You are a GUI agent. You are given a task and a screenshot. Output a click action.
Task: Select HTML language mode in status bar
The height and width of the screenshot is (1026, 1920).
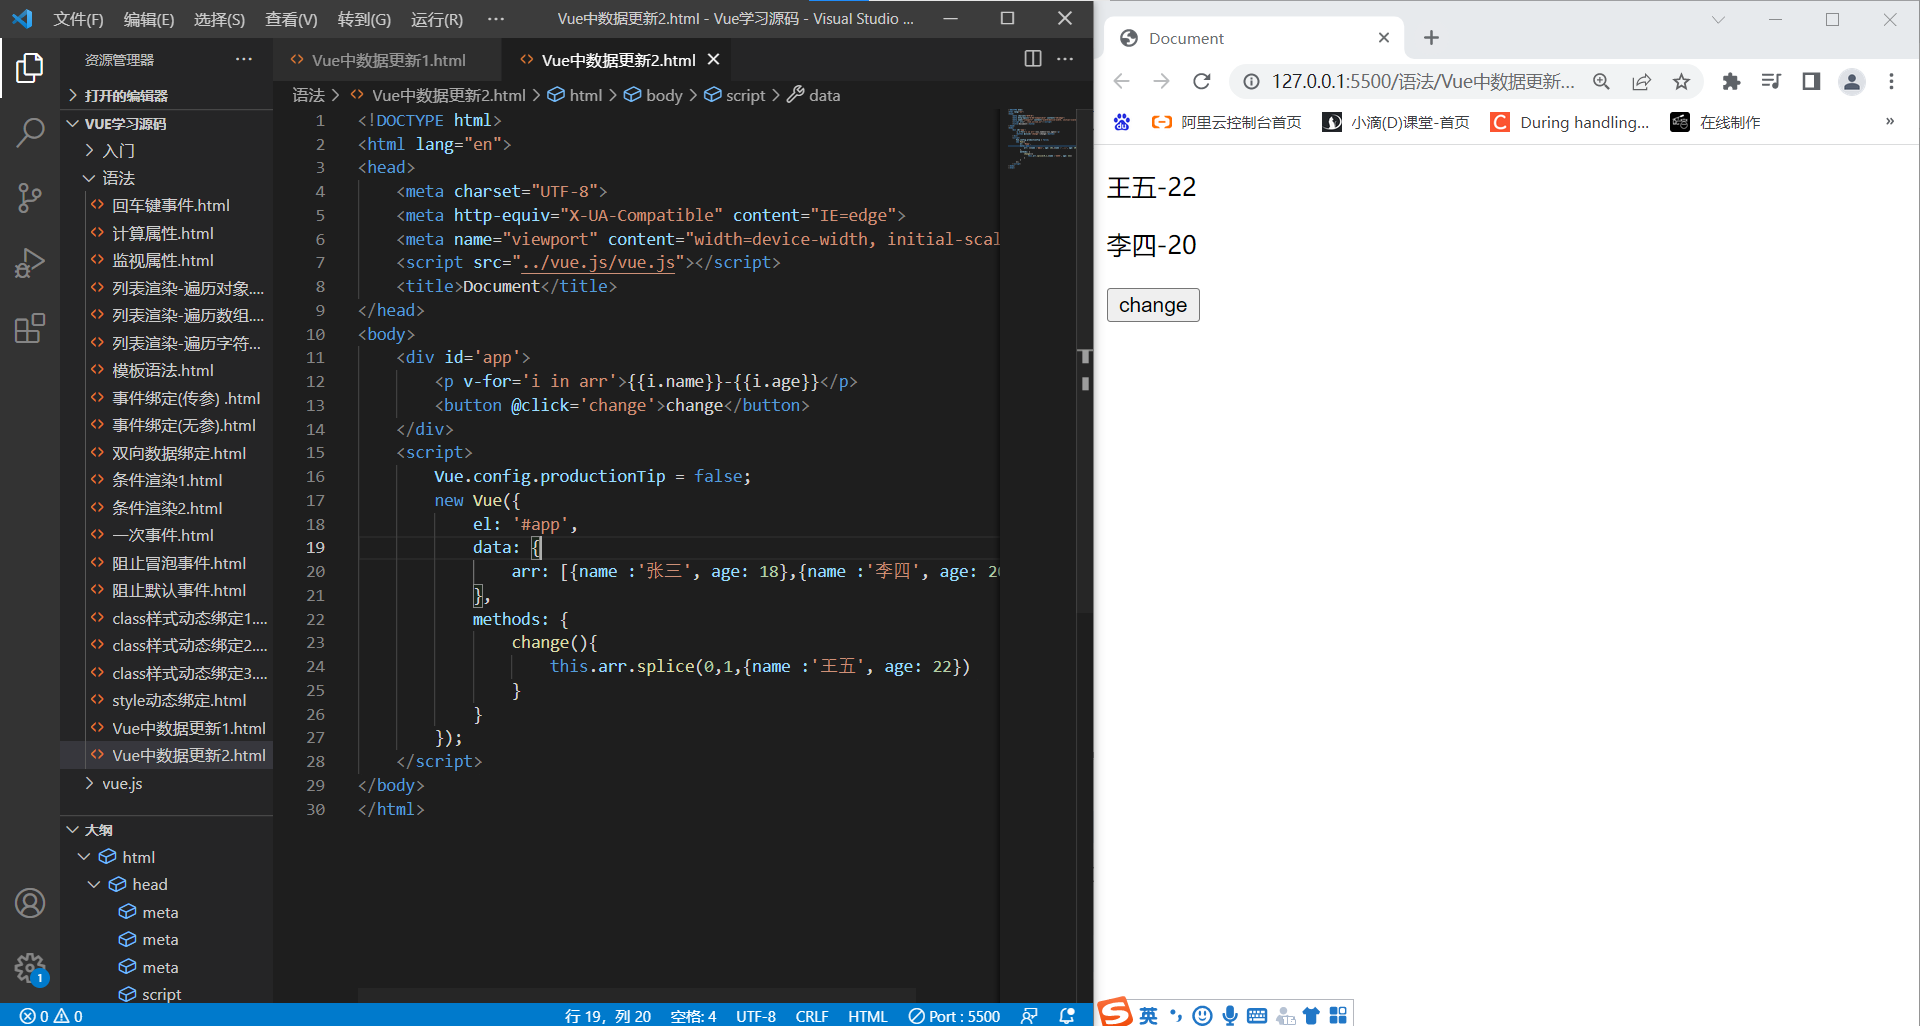point(867,1016)
